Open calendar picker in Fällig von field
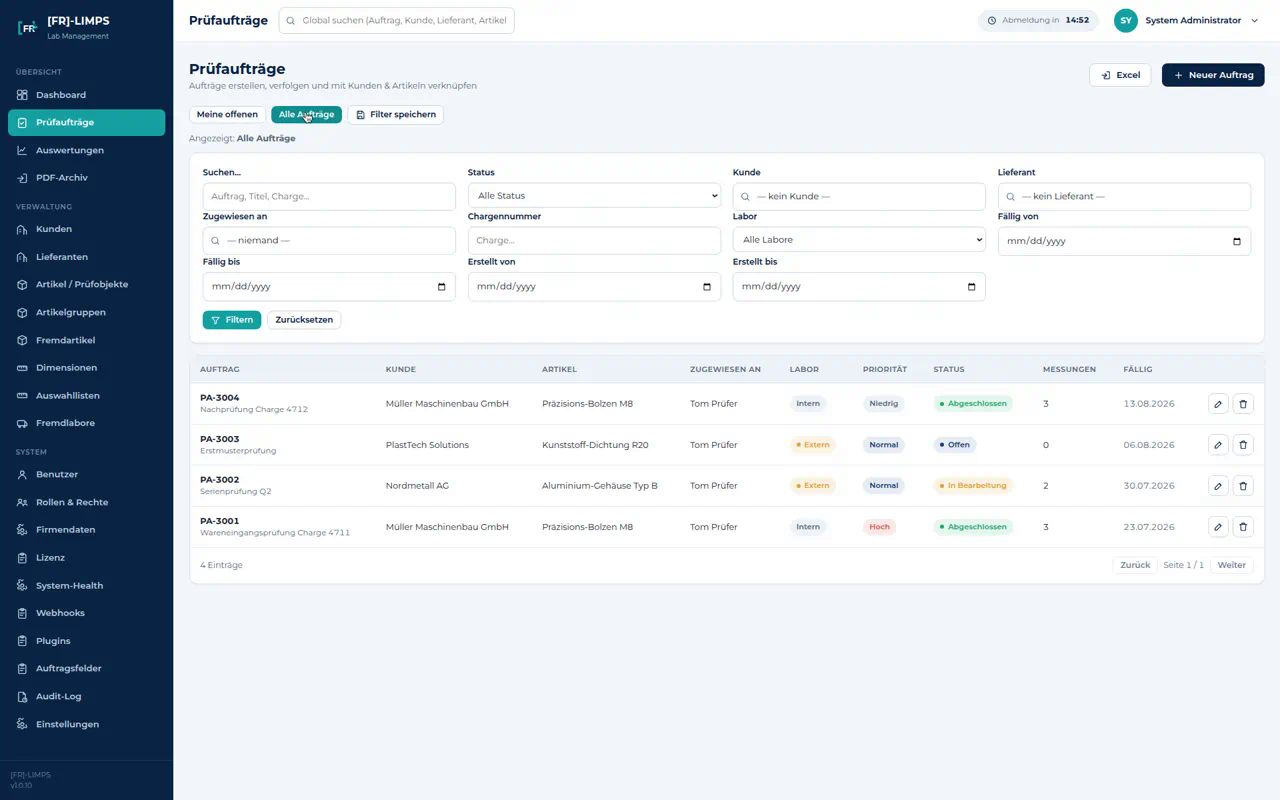 [x=1236, y=241]
